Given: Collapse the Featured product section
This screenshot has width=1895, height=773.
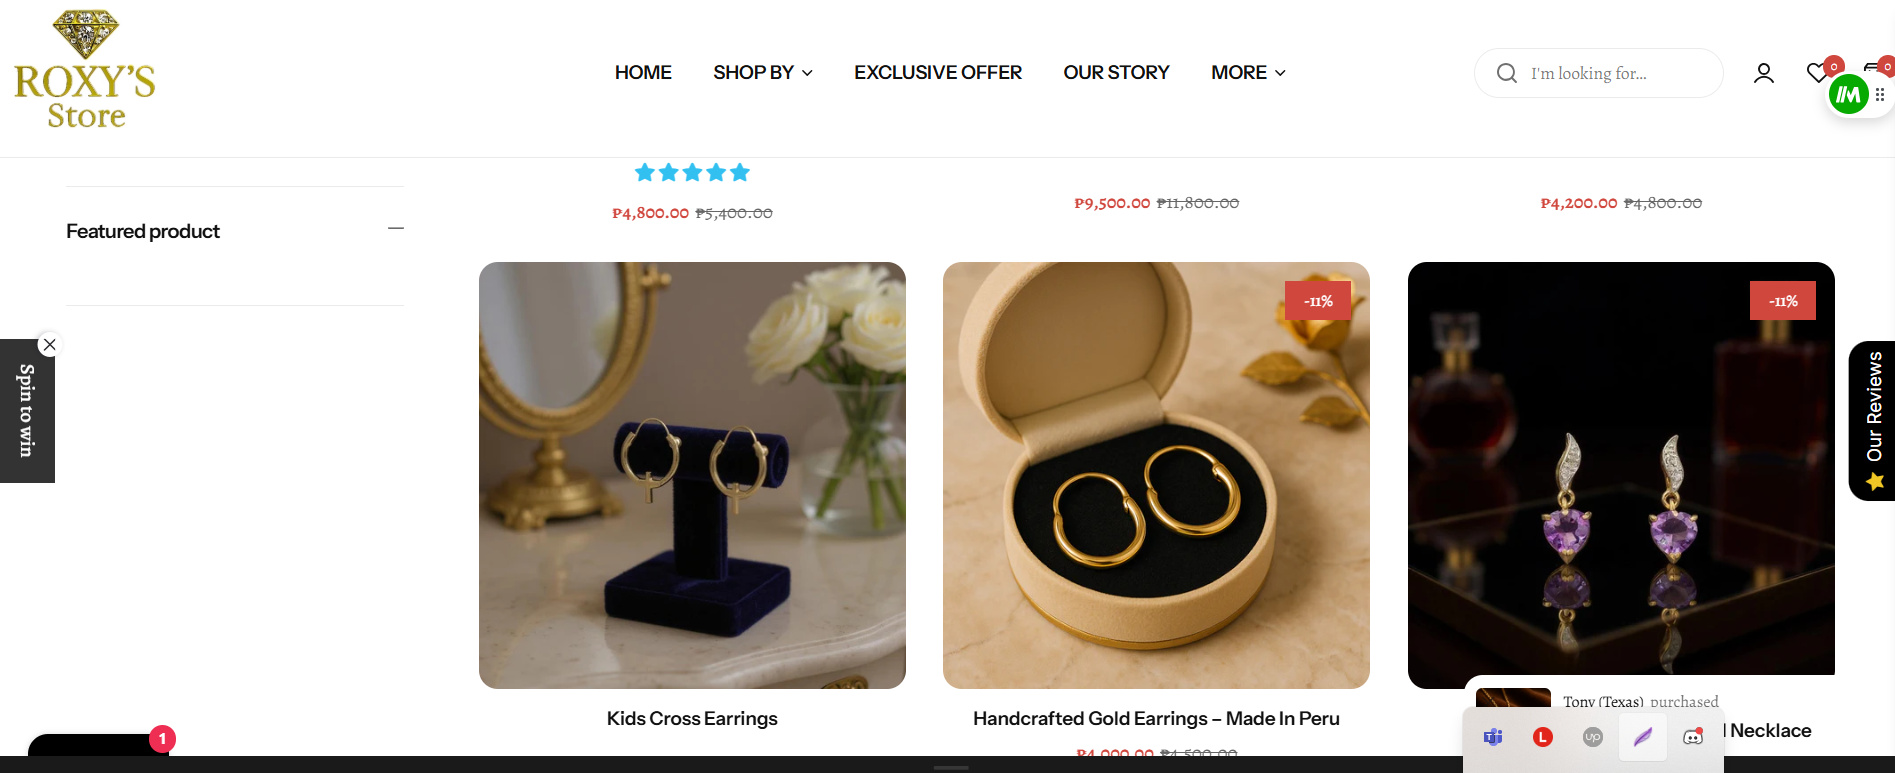Looking at the screenshot, I should 396,229.
